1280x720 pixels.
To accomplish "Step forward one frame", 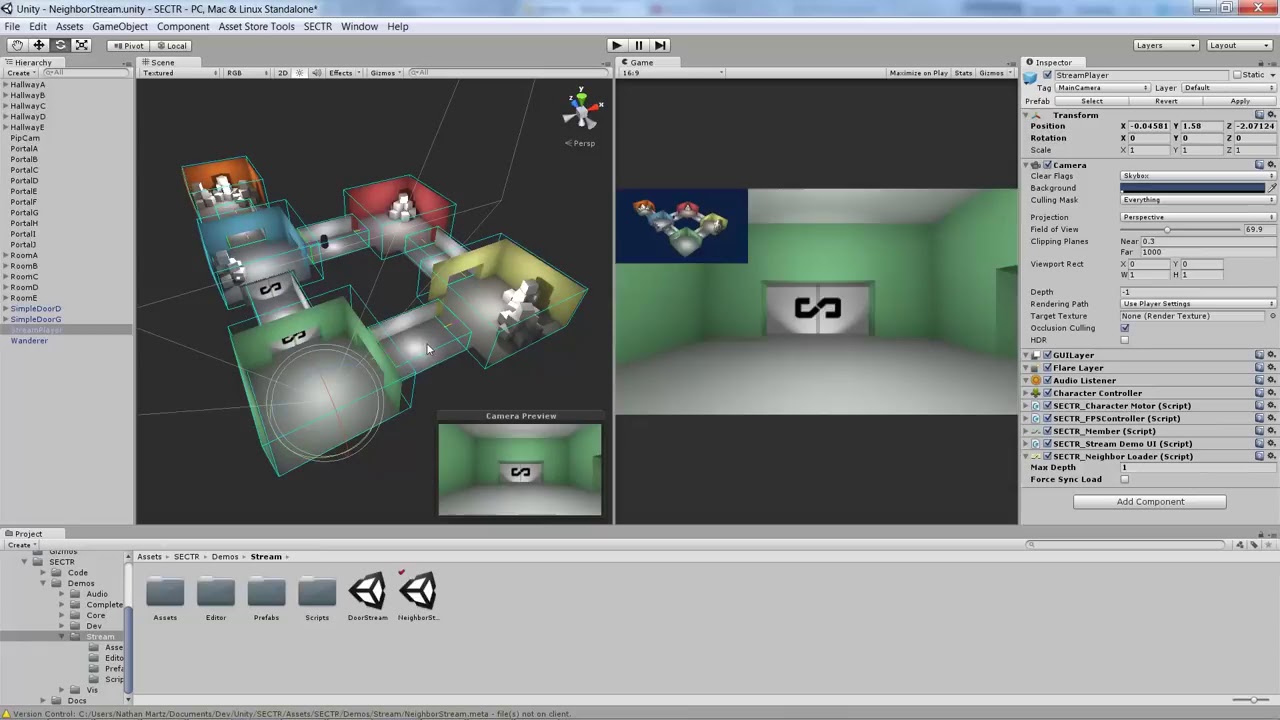I will 660,45.
